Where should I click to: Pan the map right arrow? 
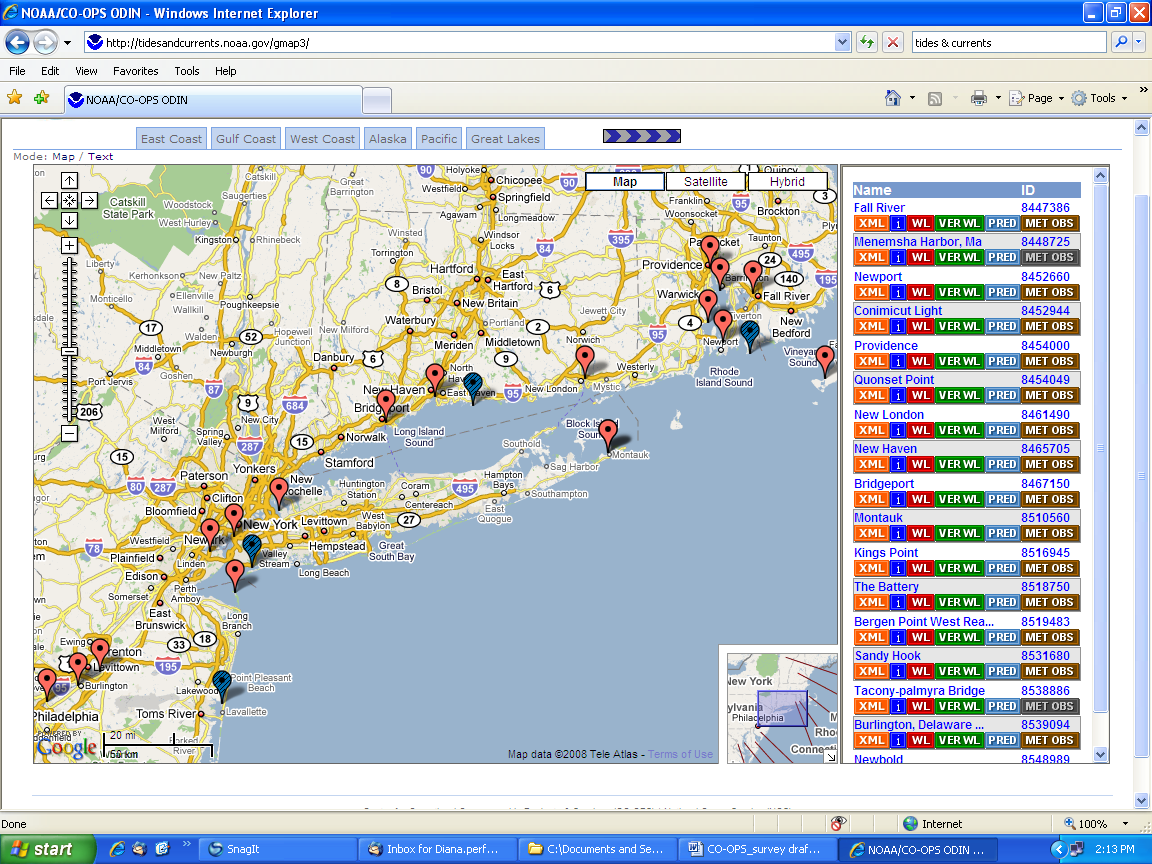89,200
